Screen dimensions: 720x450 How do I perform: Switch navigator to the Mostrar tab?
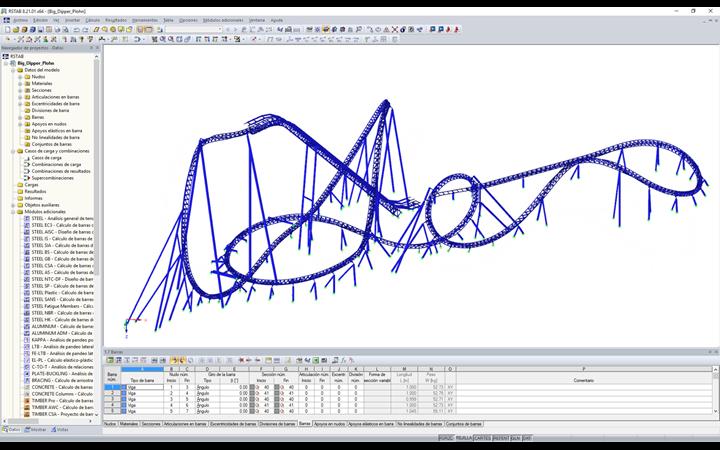point(36,430)
